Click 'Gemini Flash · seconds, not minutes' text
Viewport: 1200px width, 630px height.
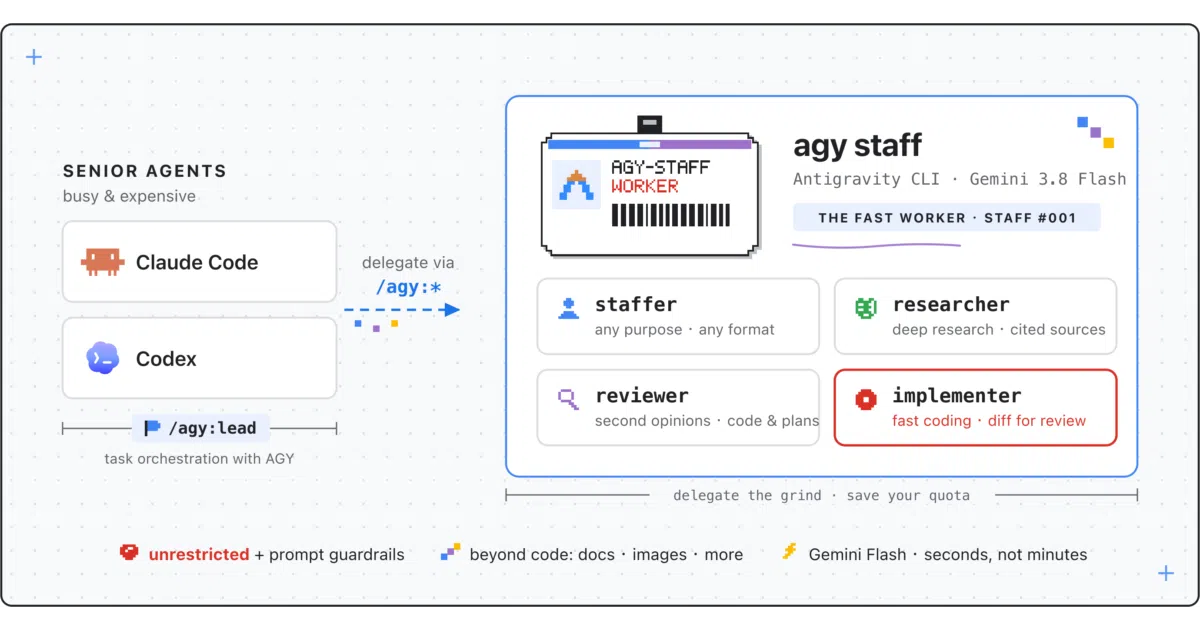click(x=948, y=554)
